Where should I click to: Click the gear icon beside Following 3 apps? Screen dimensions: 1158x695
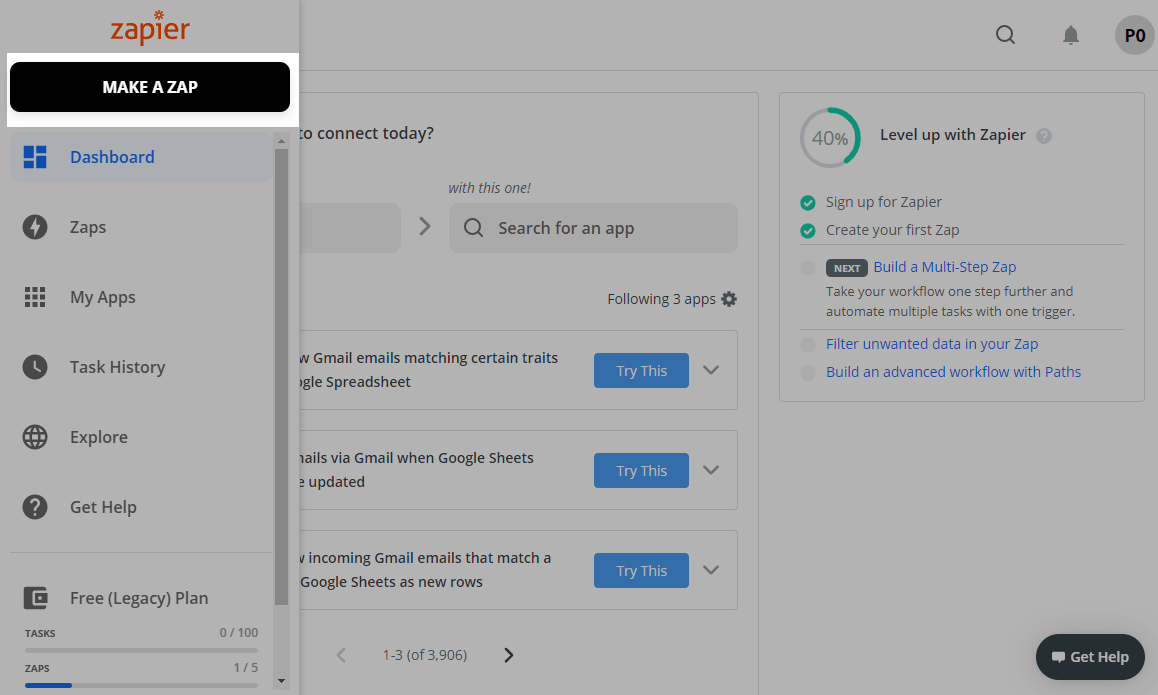[729, 299]
